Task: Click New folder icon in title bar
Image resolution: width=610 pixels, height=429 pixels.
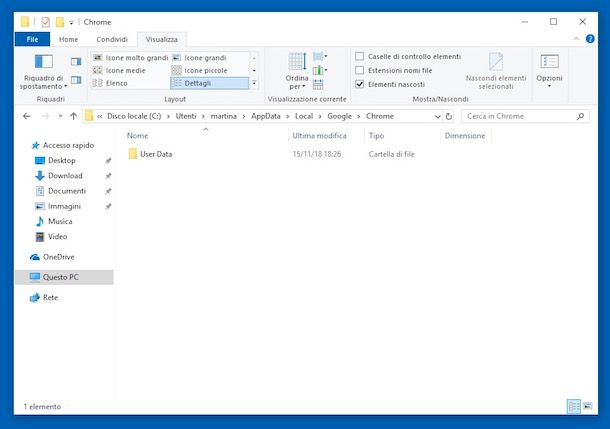Action: (60, 22)
